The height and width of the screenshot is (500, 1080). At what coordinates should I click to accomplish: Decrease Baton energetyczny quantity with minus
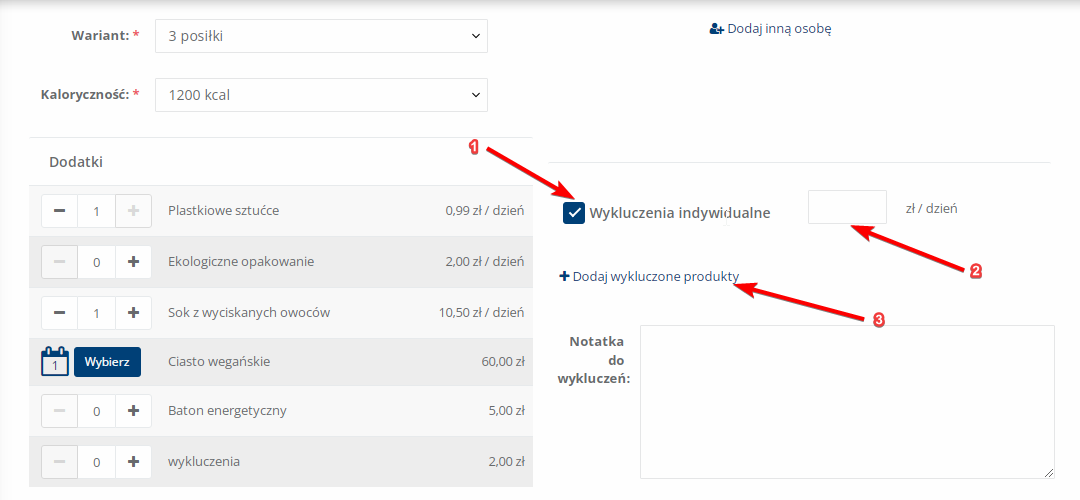pos(59,411)
